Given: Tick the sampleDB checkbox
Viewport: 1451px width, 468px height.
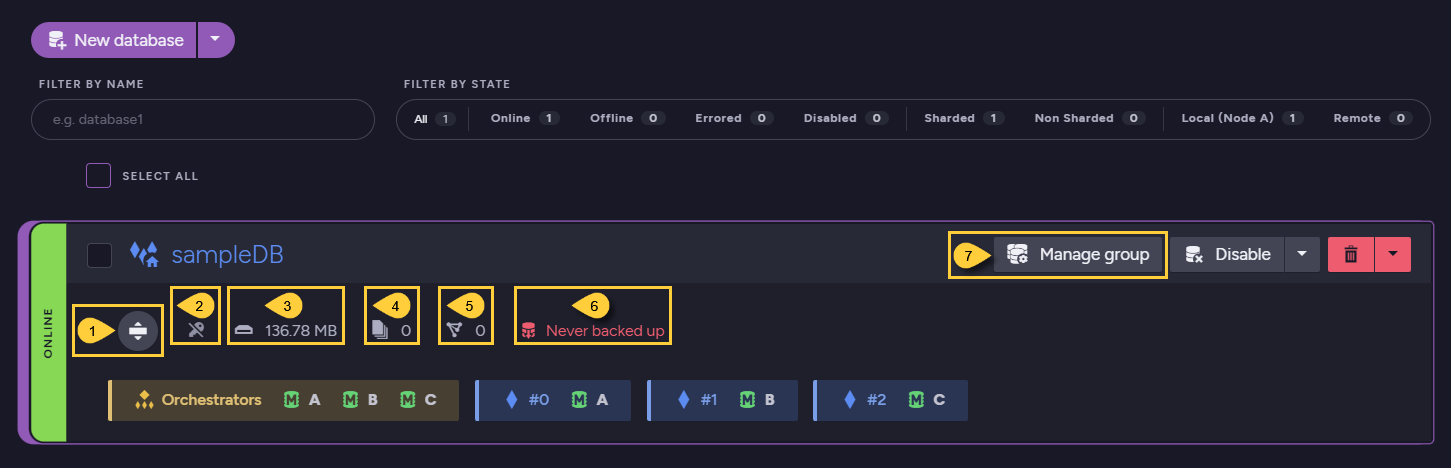Looking at the screenshot, I should tap(99, 255).
